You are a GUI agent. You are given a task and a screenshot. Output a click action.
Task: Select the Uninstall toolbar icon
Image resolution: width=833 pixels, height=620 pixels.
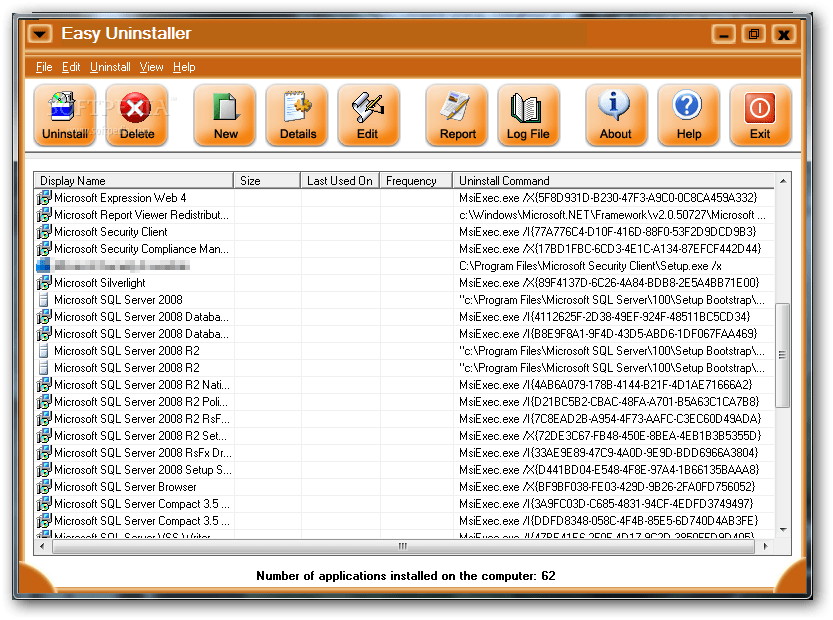coord(64,114)
